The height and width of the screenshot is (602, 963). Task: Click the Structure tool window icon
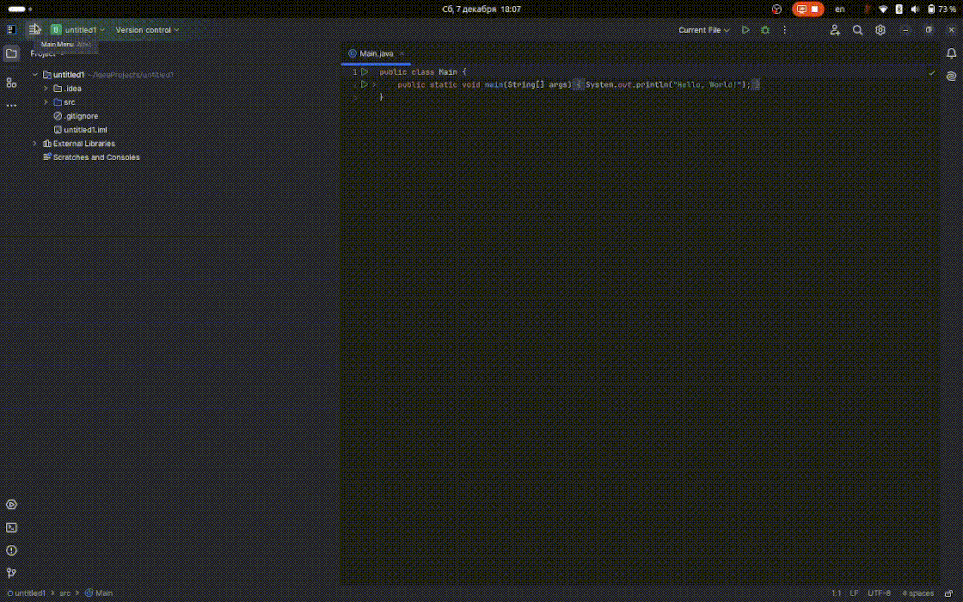(11, 84)
